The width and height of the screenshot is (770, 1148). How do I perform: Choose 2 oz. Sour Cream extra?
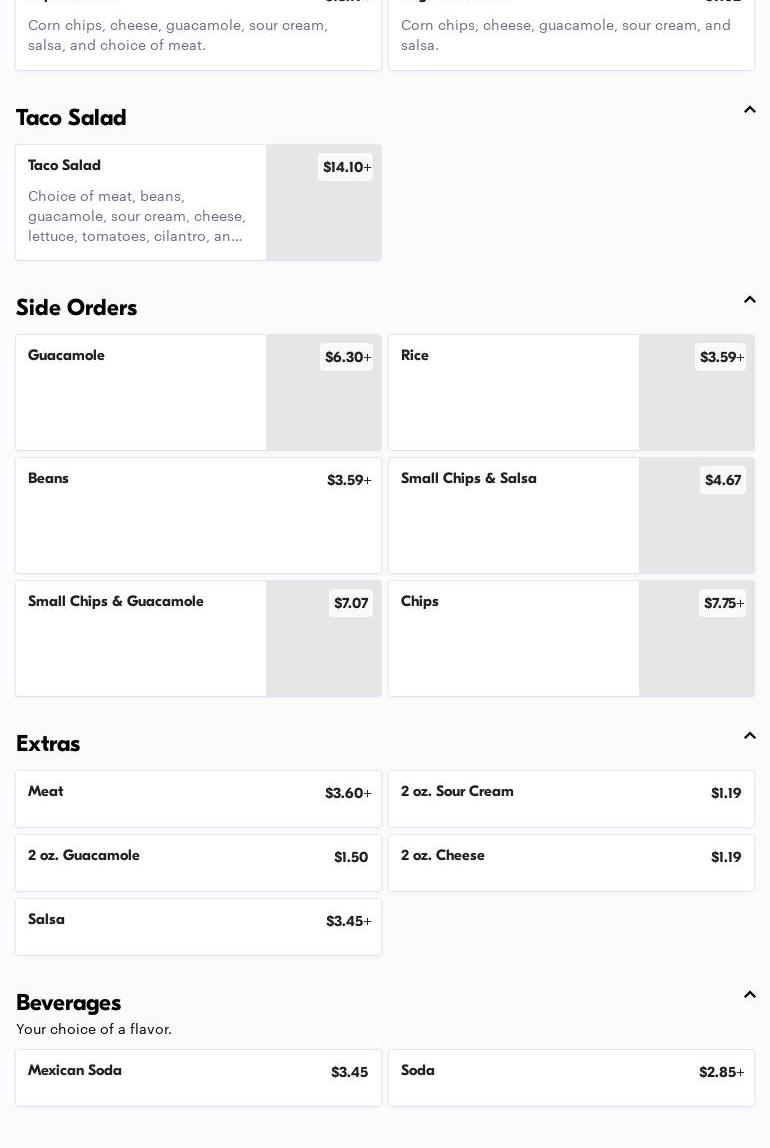click(x=571, y=798)
